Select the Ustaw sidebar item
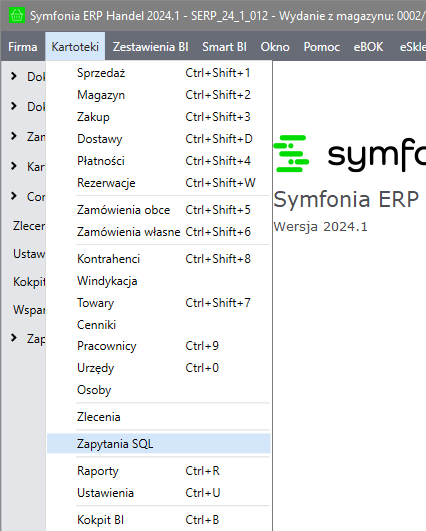Viewport: 426px width, 531px height. coord(29,254)
